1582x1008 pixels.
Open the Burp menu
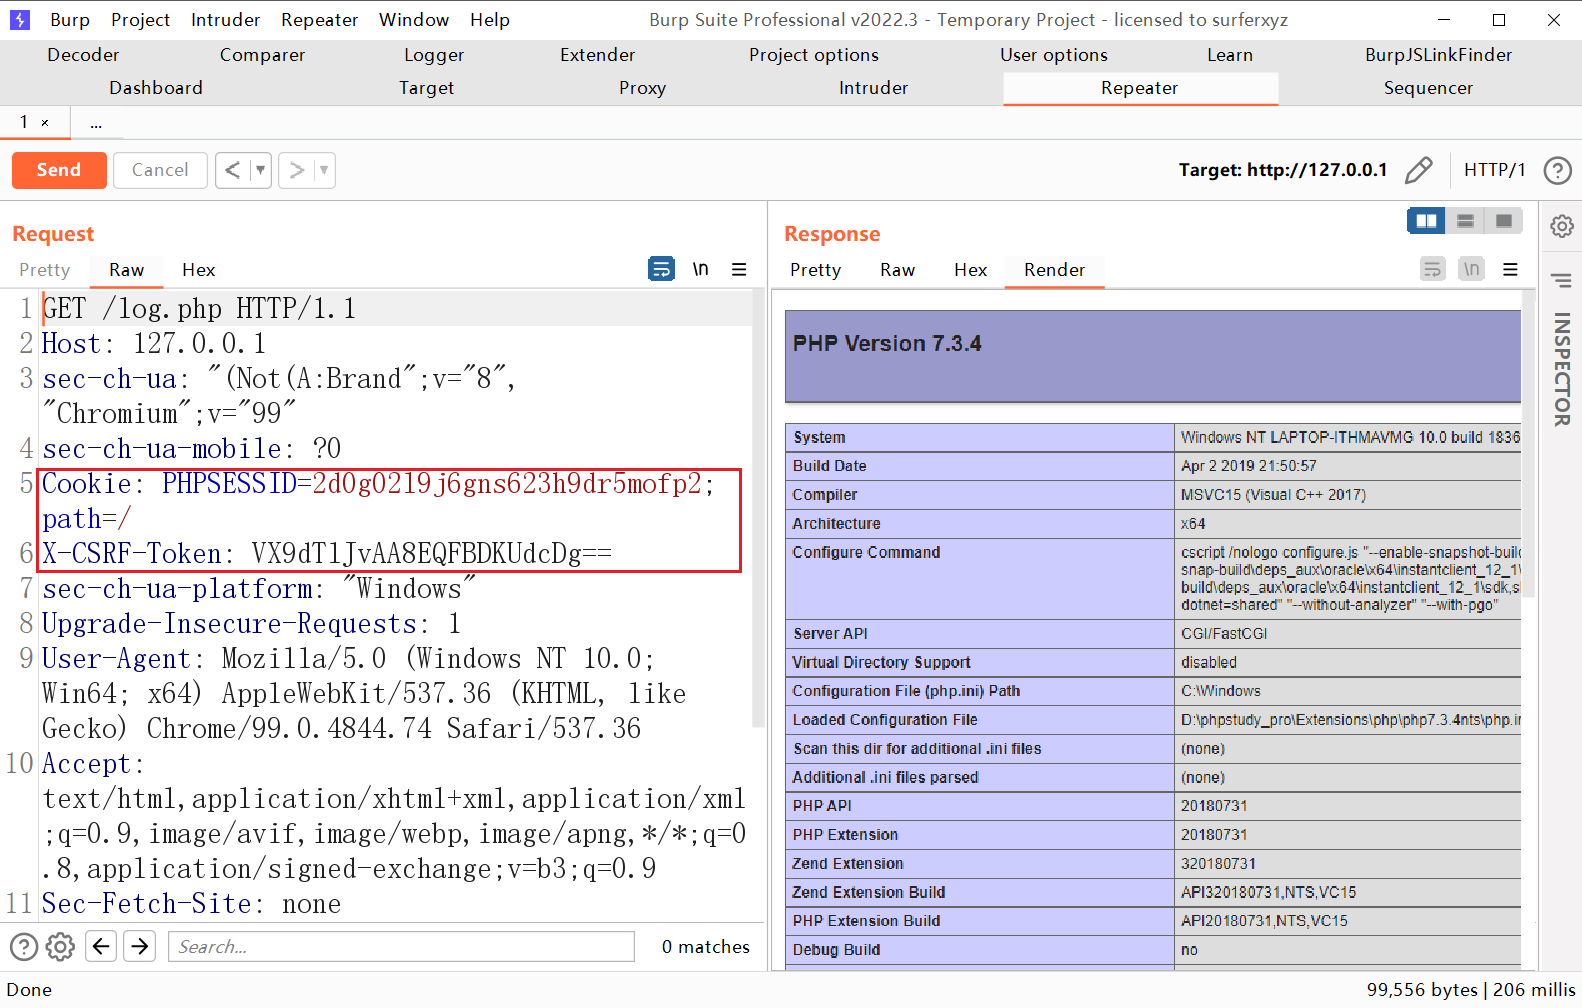tap(70, 20)
